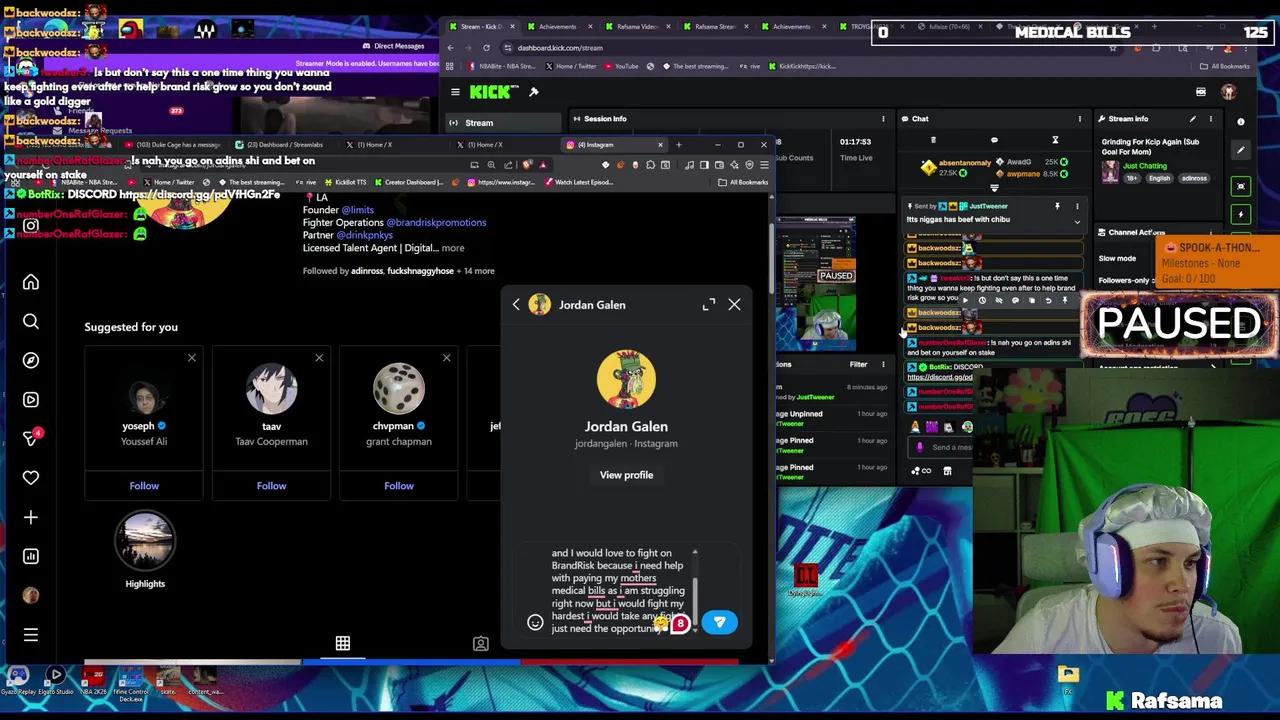Open Channel Actions three-dot options menu
This screenshot has width=1280, height=720.
[1211, 232]
